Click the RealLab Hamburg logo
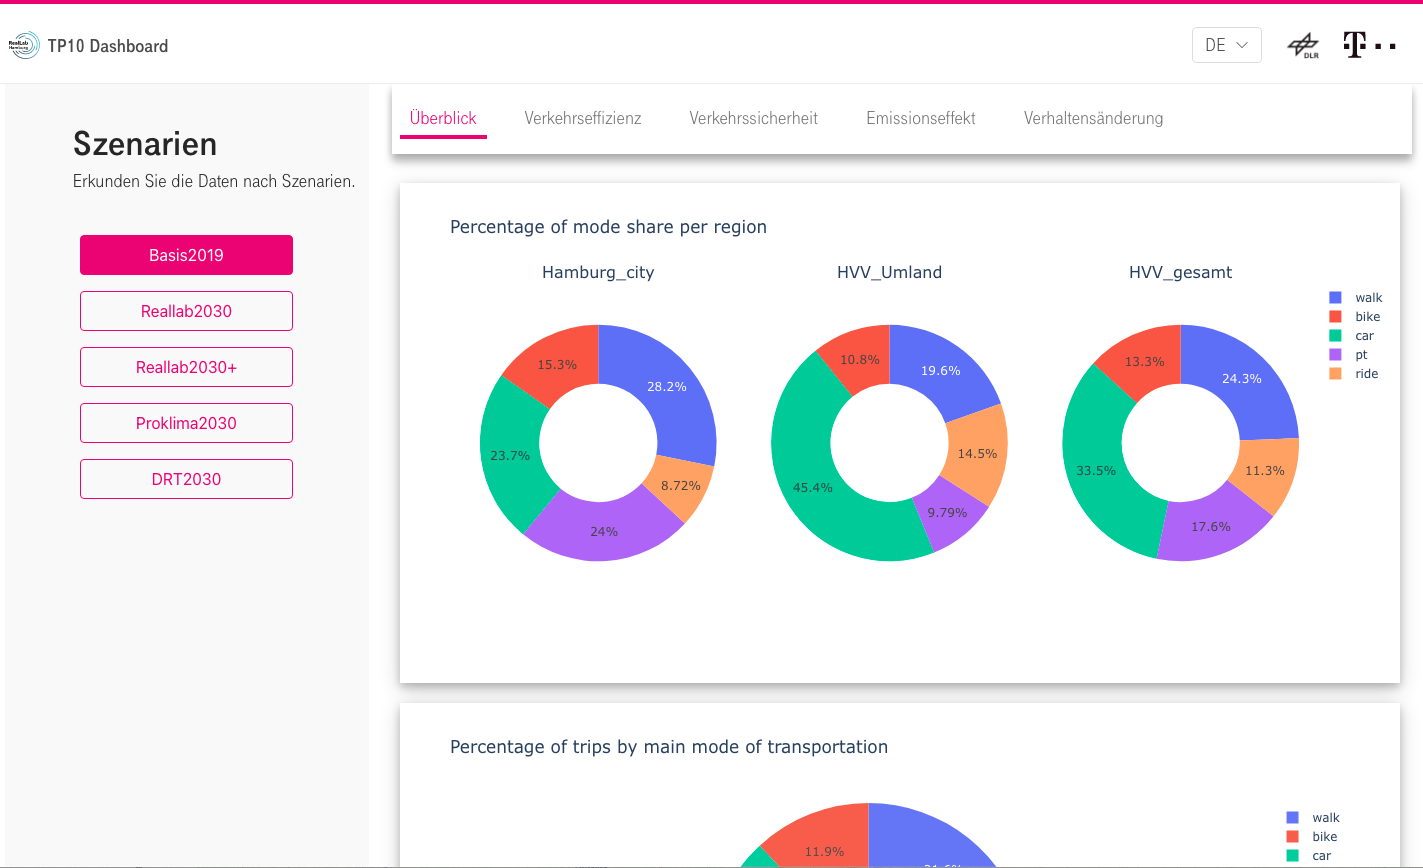 click(x=25, y=44)
